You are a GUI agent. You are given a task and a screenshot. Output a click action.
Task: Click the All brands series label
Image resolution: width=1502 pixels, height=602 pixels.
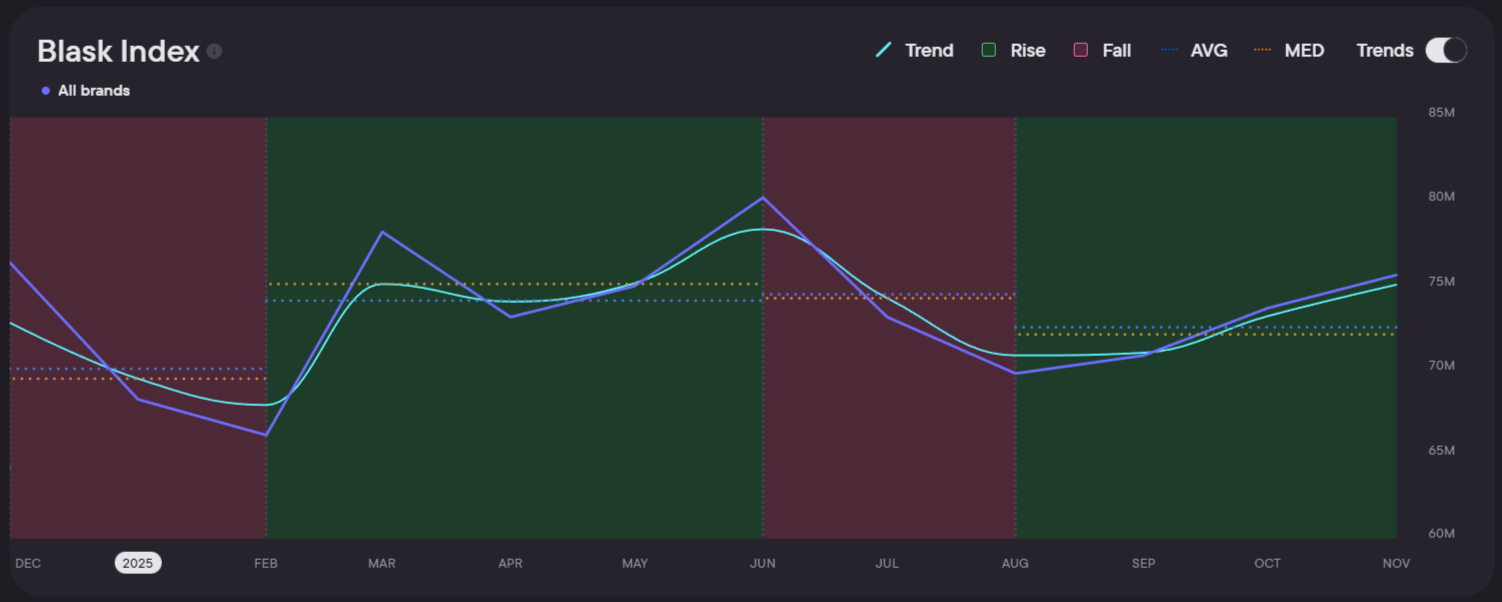(94, 91)
